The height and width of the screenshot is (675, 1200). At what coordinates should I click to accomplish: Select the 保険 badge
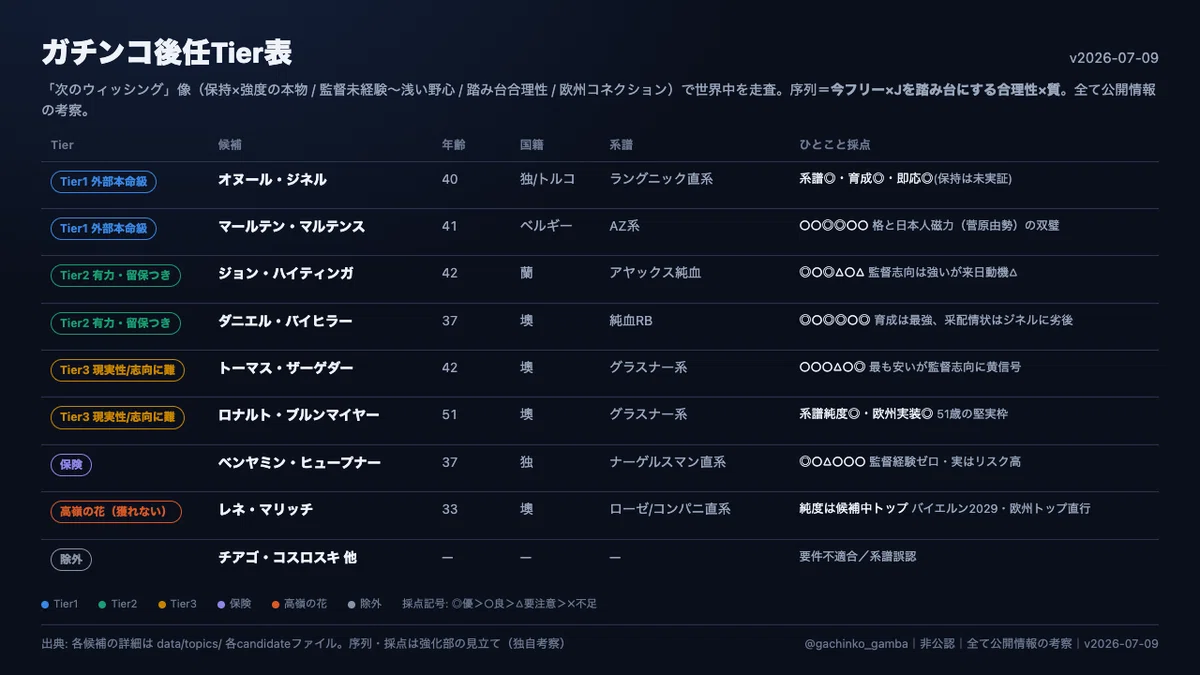tap(71, 464)
